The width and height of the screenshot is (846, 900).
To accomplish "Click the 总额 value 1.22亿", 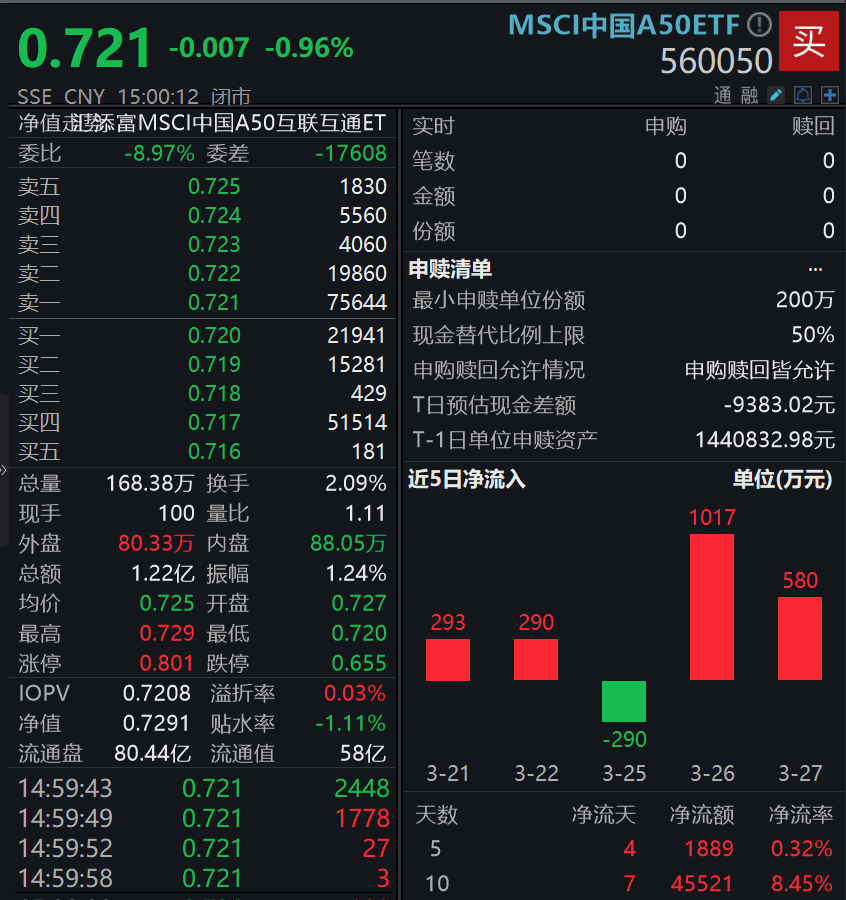I will tap(163, 573).
